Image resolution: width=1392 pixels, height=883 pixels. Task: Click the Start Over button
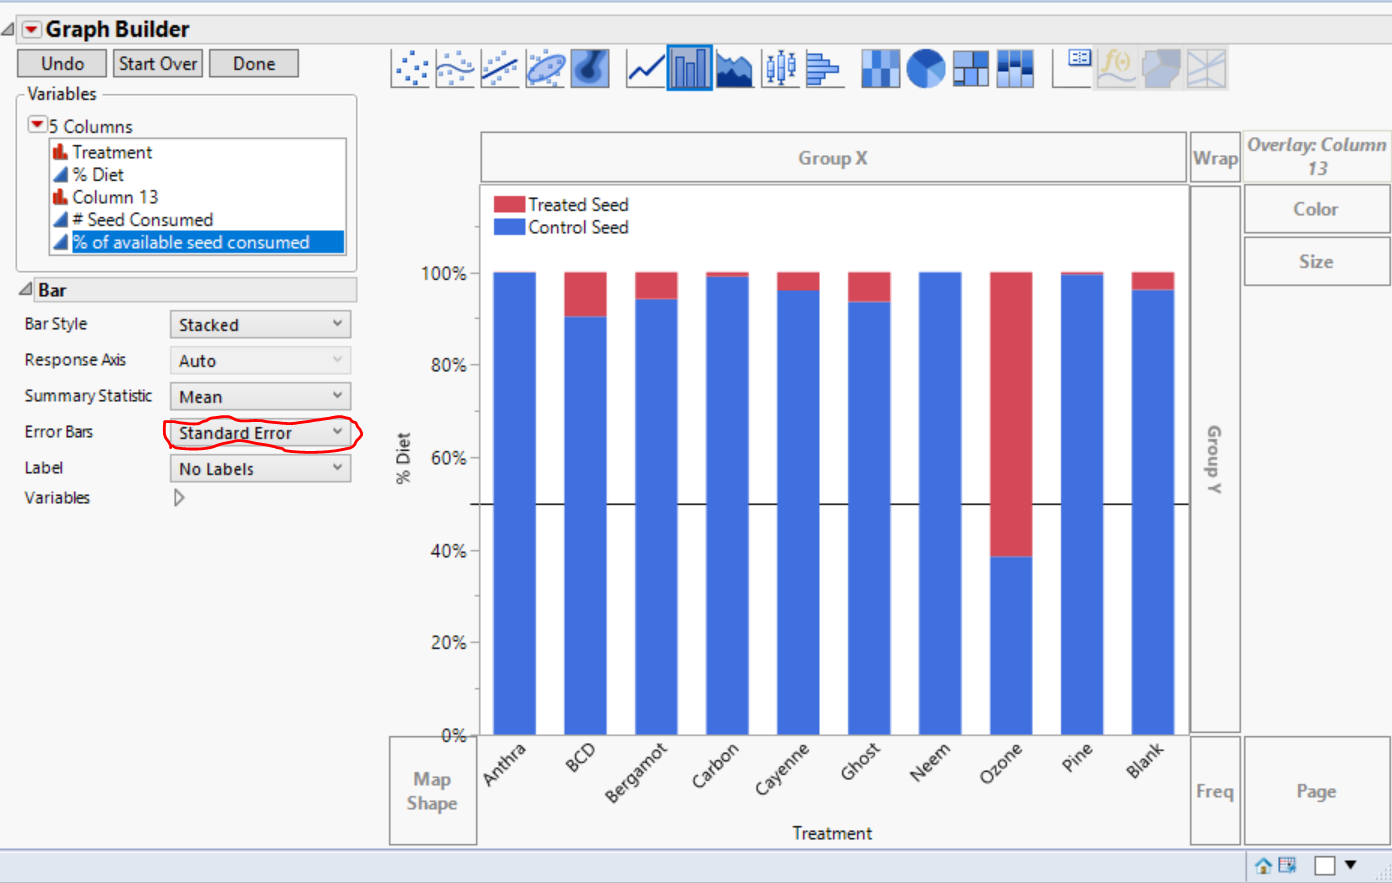pyautogui.click(x=157, y=64)
